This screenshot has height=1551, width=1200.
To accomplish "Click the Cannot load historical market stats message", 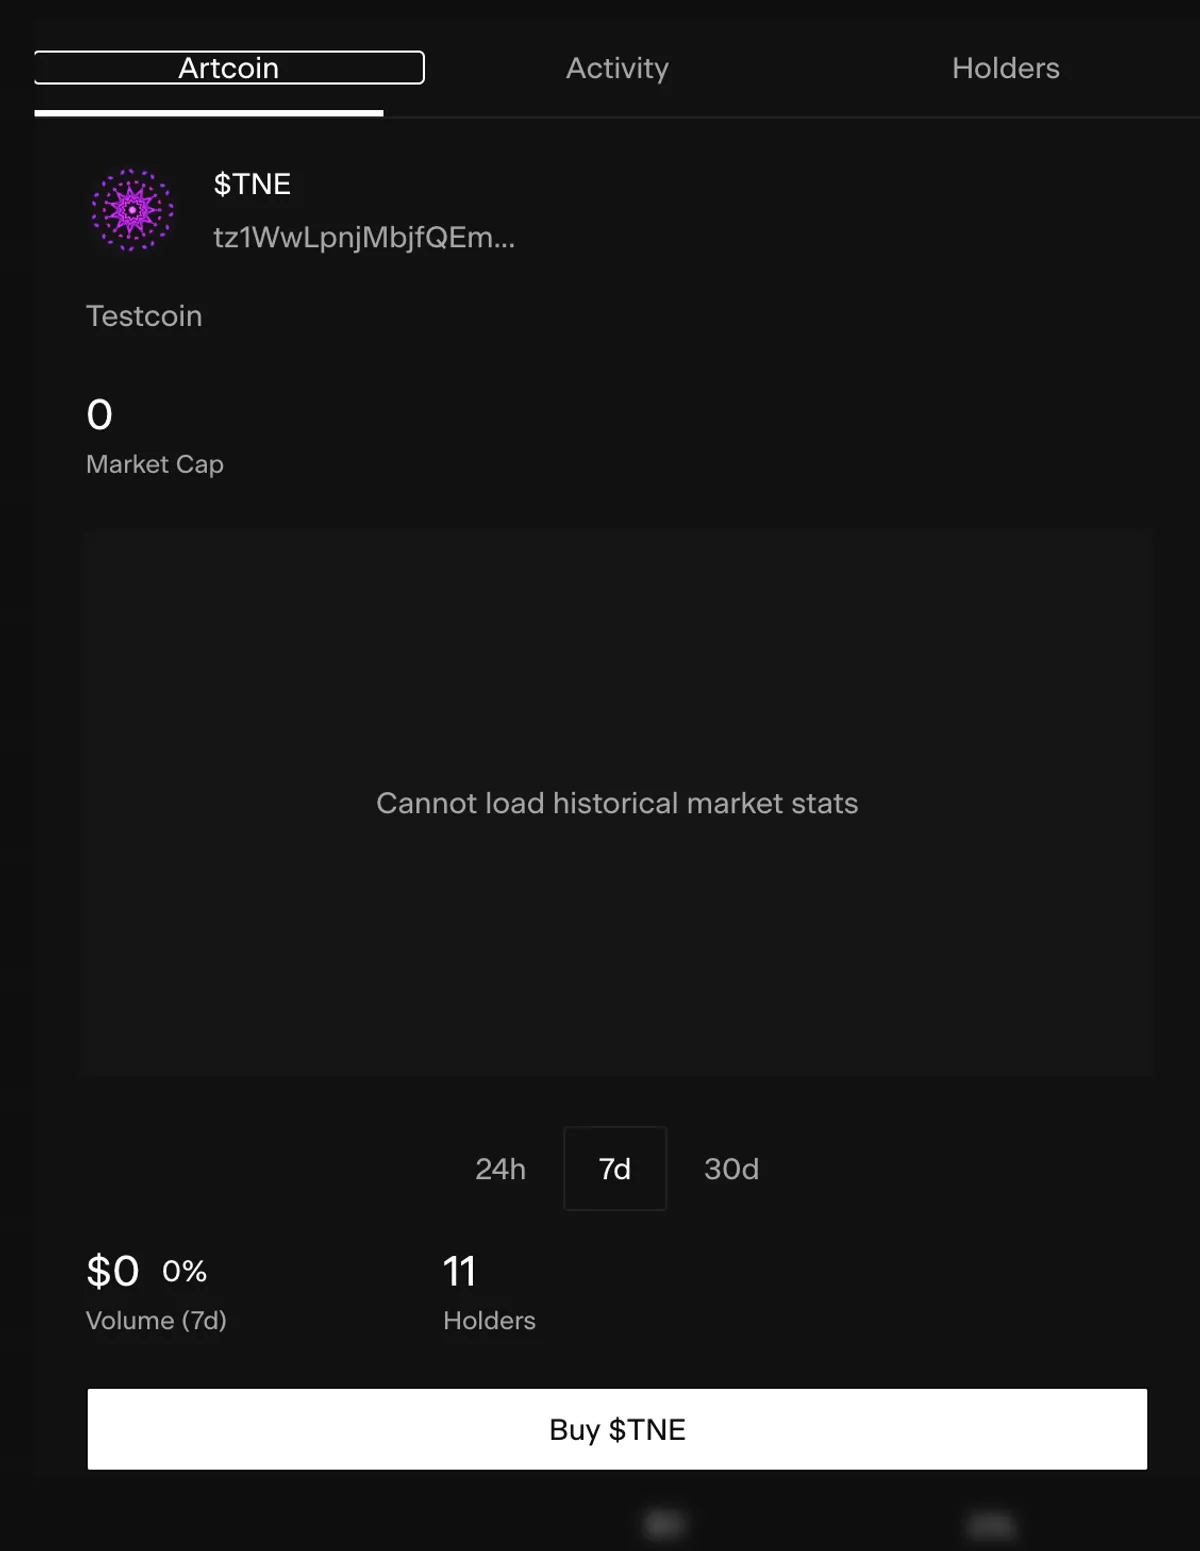I will pyautogui.click(x=617, y=803).
